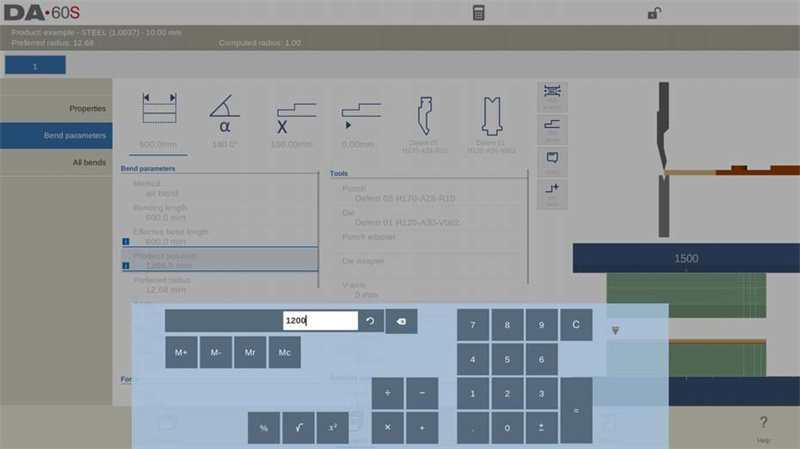
Task: Click the Mc memory clear button
Action: [284, 352]
